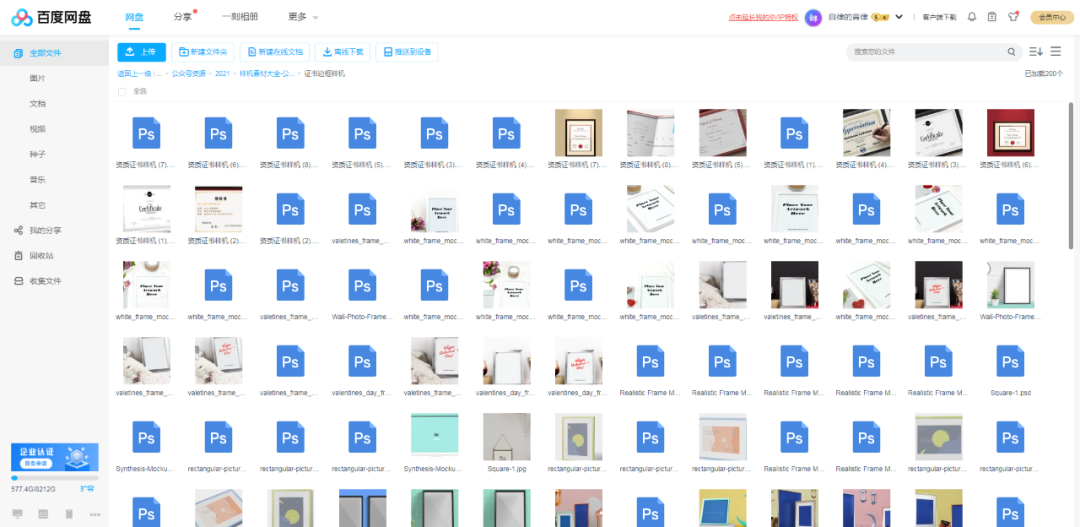Click the 回收站 recycle bin icon
Image resolution: width=1080 pixels, height=527 pixels.
[x=19, y=256]
